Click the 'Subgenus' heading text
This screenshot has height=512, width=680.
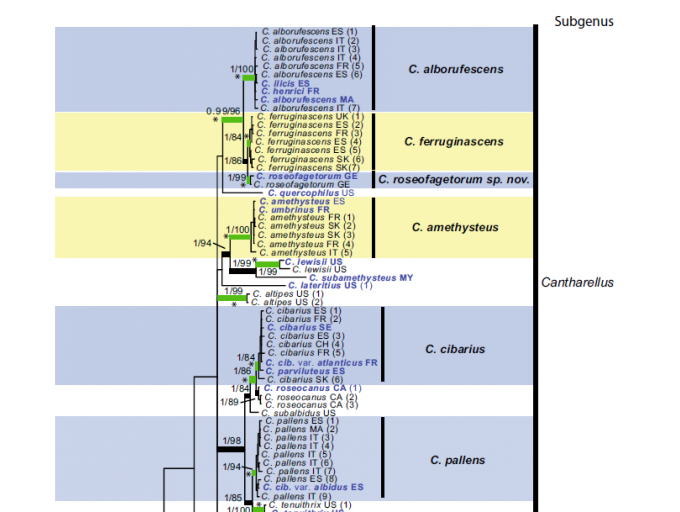click(x=584, y=21)
